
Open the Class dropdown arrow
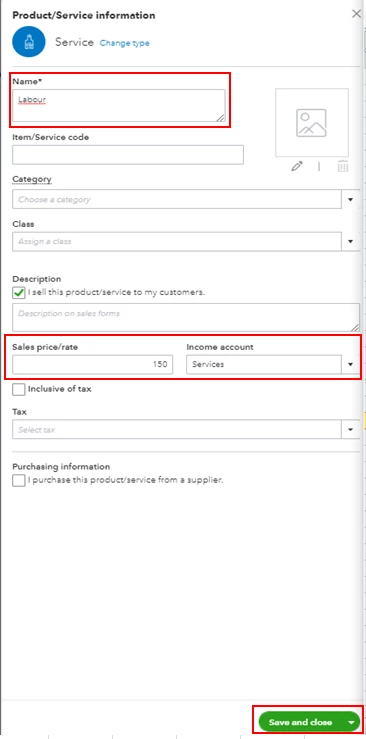tap(350, 241)
